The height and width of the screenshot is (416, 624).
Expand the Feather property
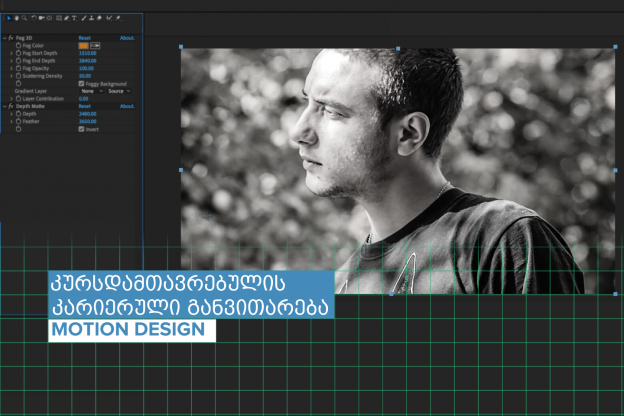point(12,121)
